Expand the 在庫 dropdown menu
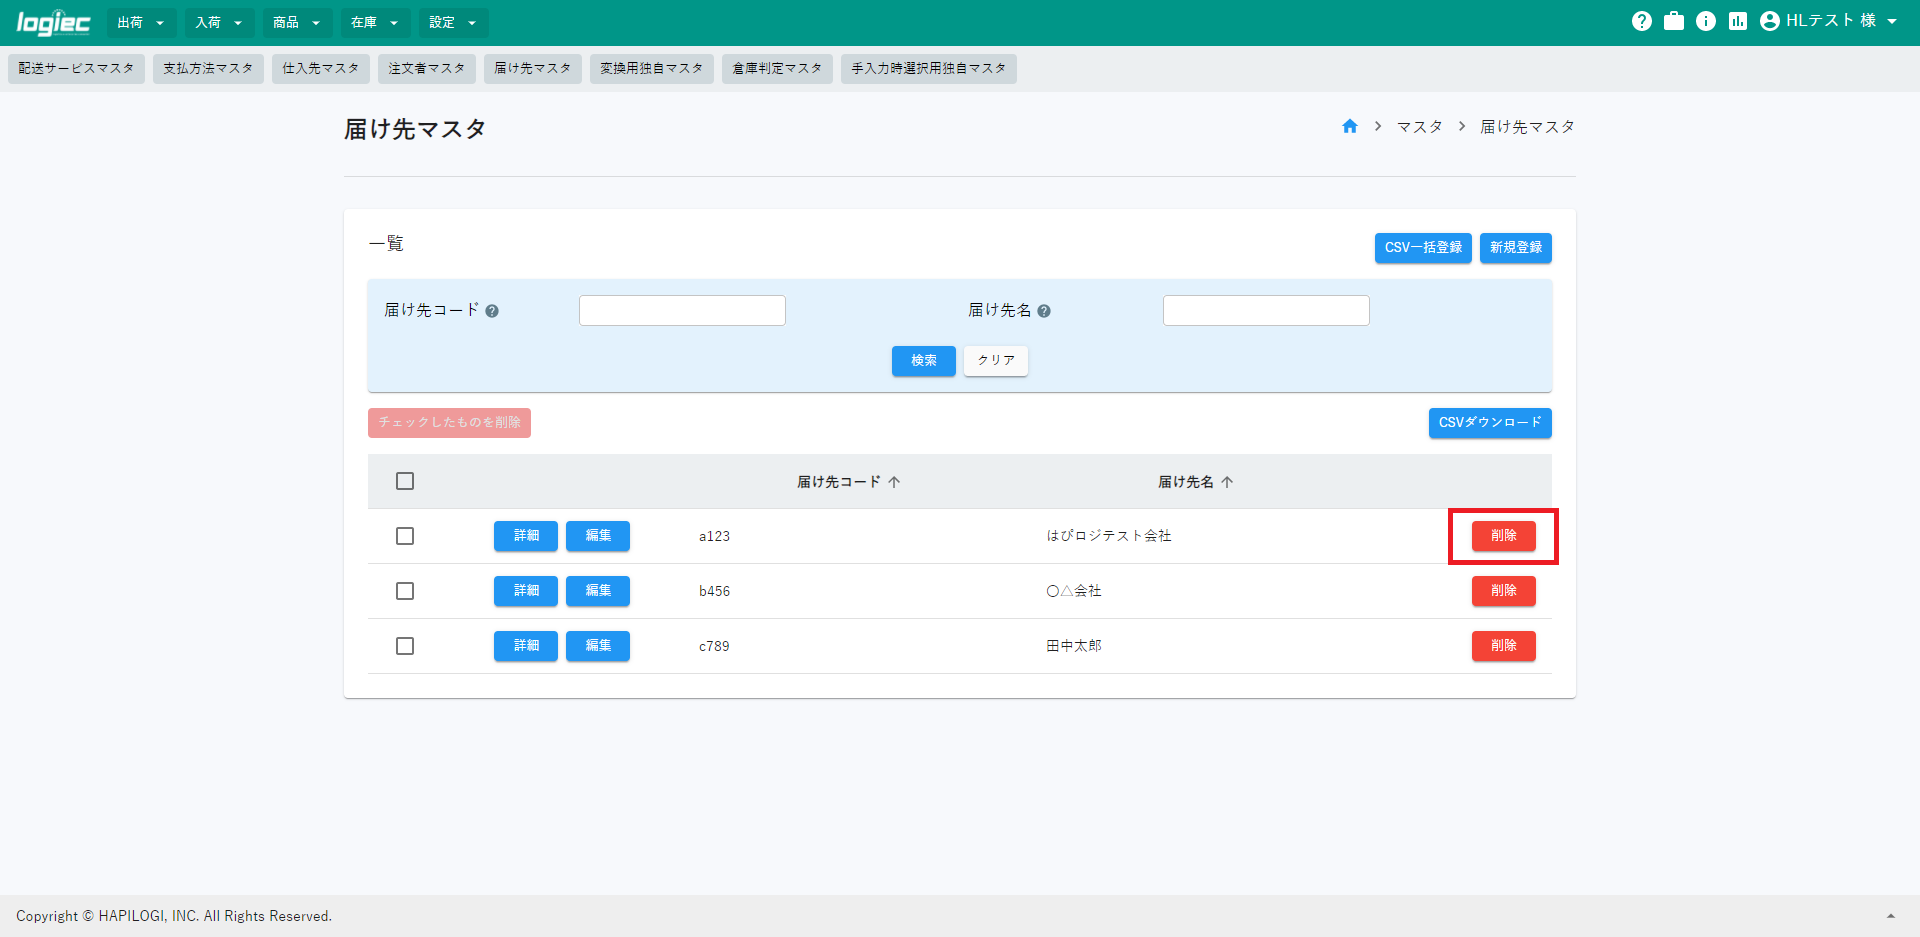 (375, 22)
